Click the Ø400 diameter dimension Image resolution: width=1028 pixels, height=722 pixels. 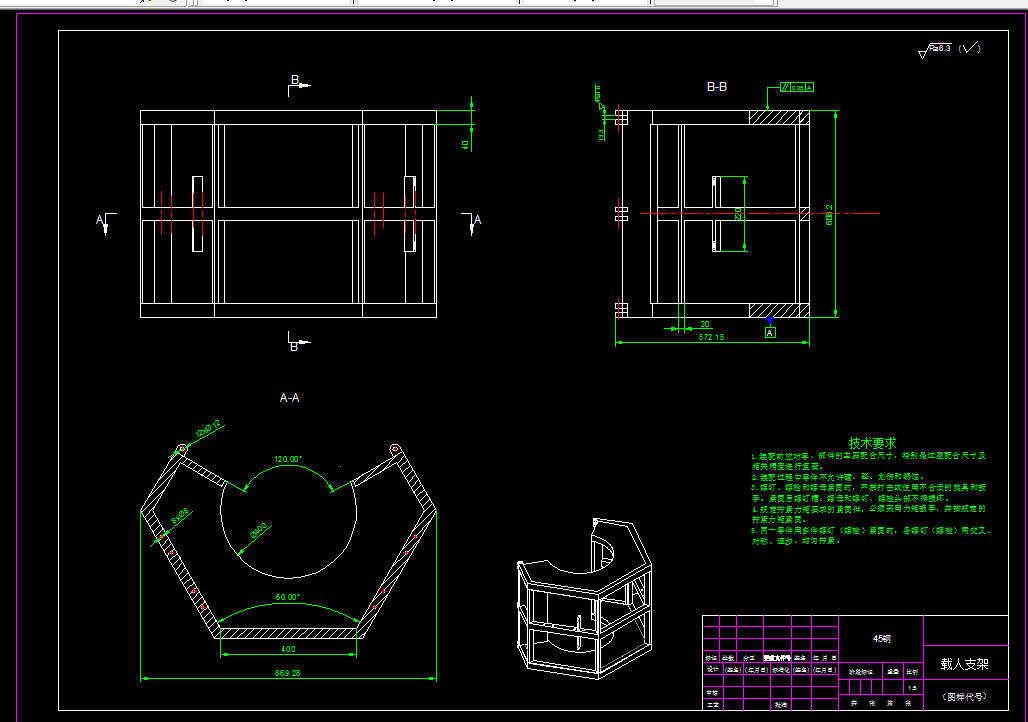pyautogui.click(x=258, y=531)
